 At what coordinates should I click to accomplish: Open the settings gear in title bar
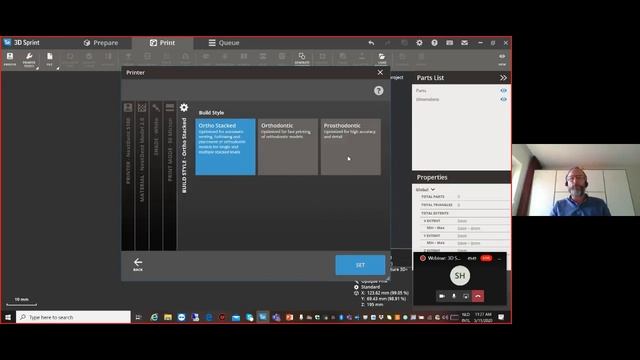[x=419, y=43]
